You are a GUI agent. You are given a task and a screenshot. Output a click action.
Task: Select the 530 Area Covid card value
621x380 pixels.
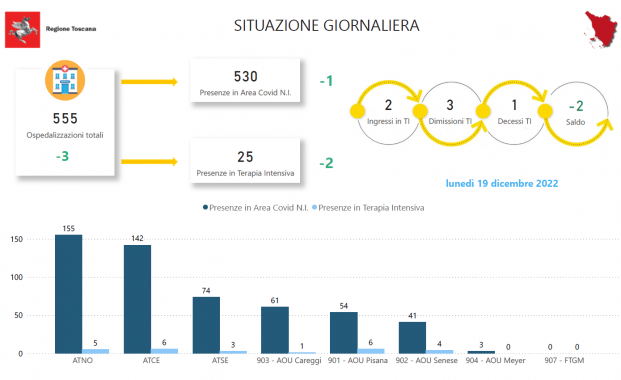click(246, 76)
